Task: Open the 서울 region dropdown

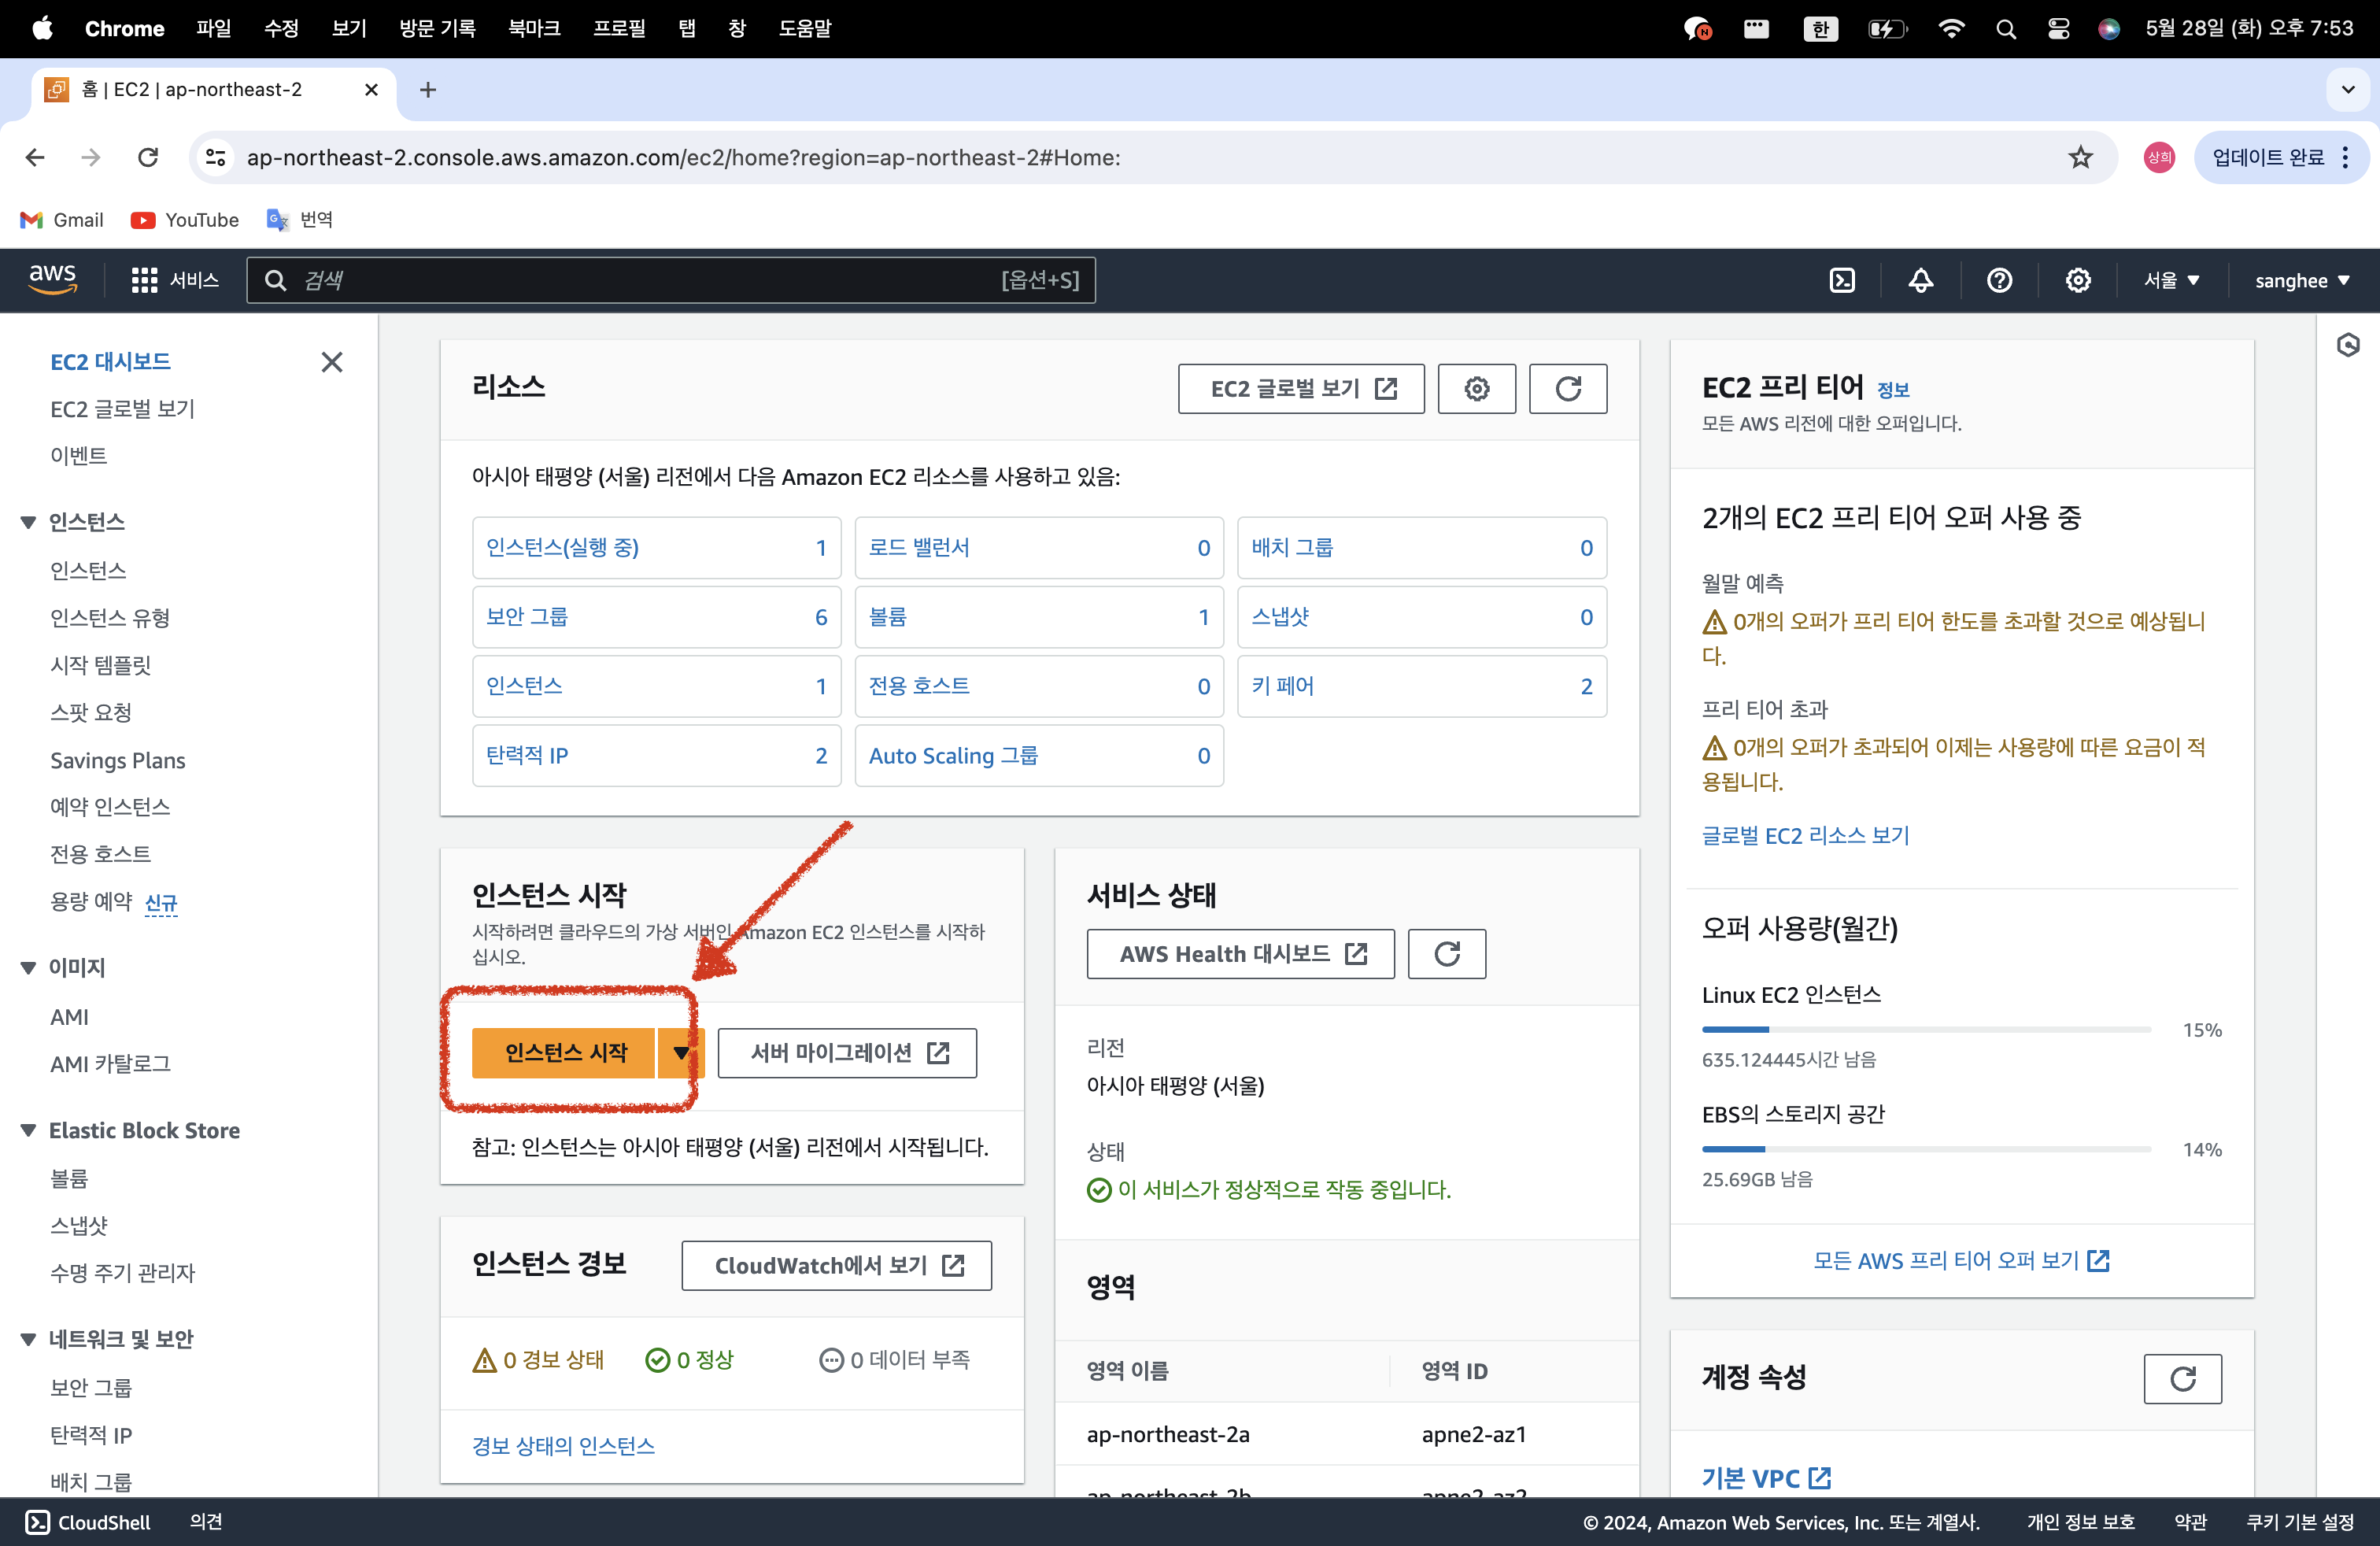Action: (x=2171, y=280)
